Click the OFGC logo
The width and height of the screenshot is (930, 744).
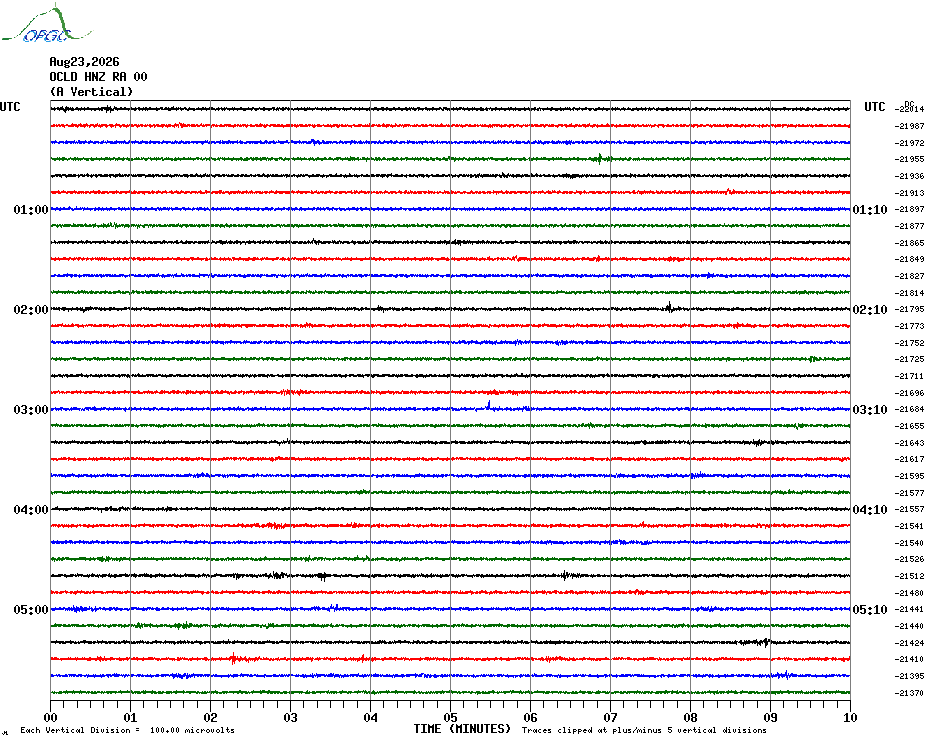(47, 24)
